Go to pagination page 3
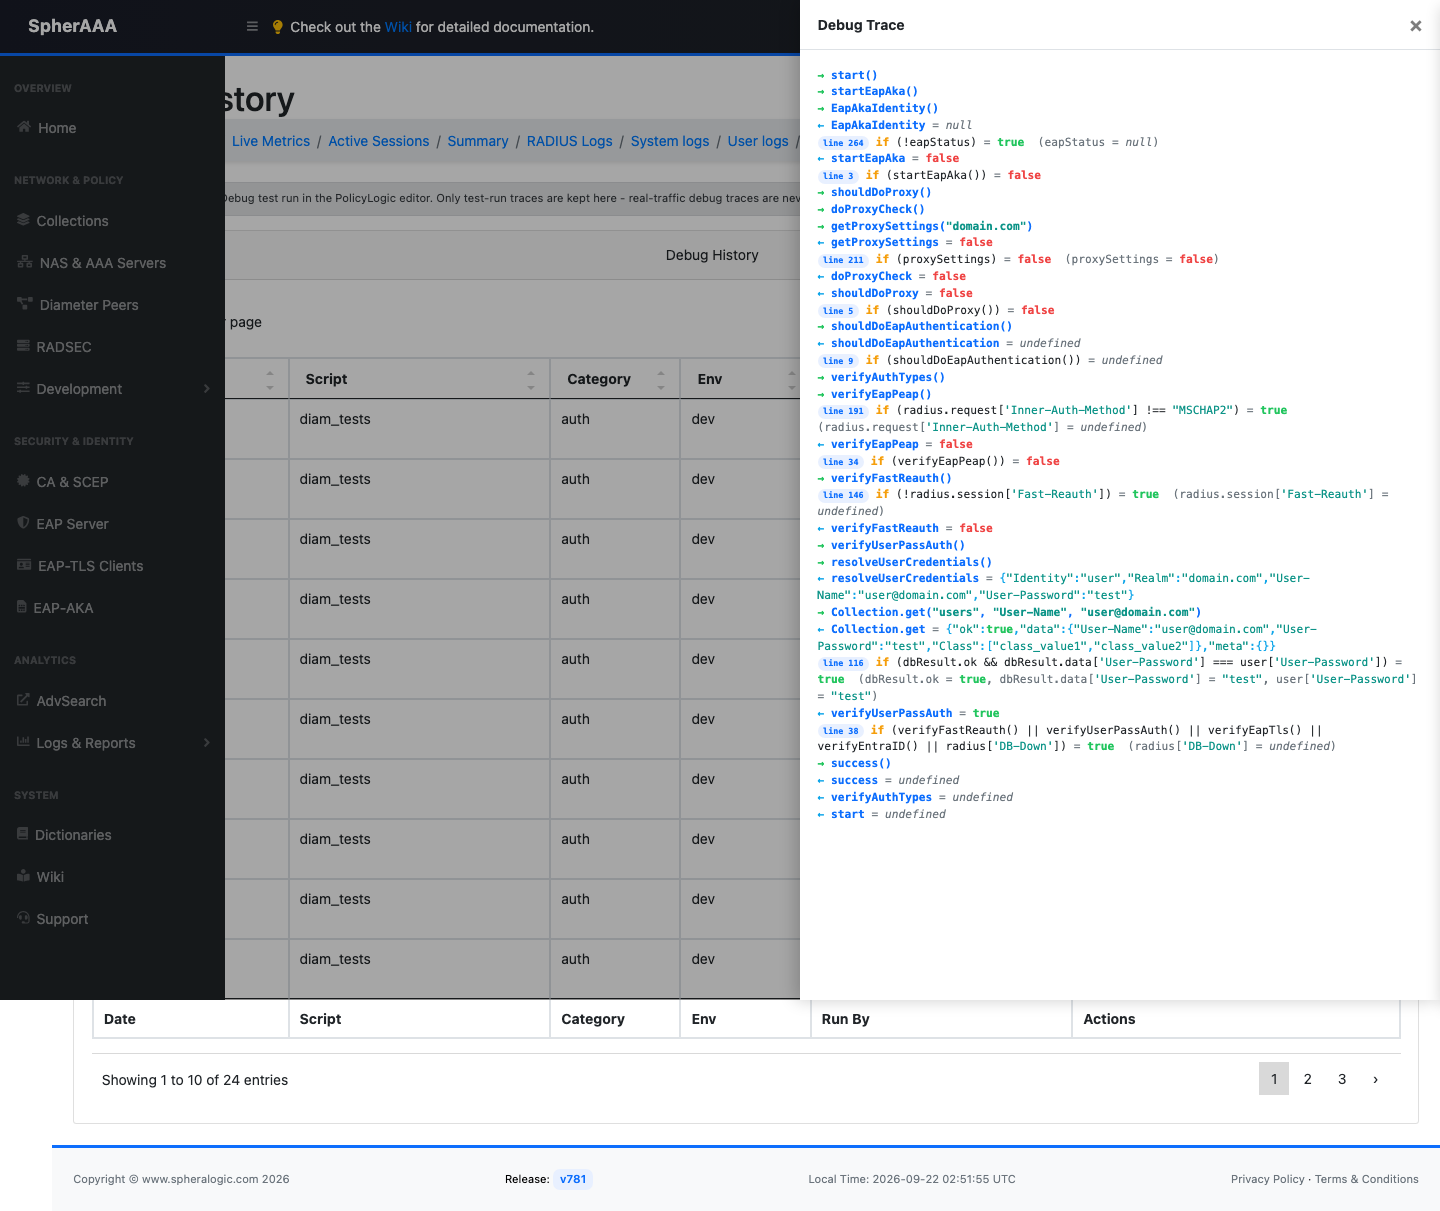The height and width of the screenshot is (1211, 1440). click(x=1342, y=1079)
